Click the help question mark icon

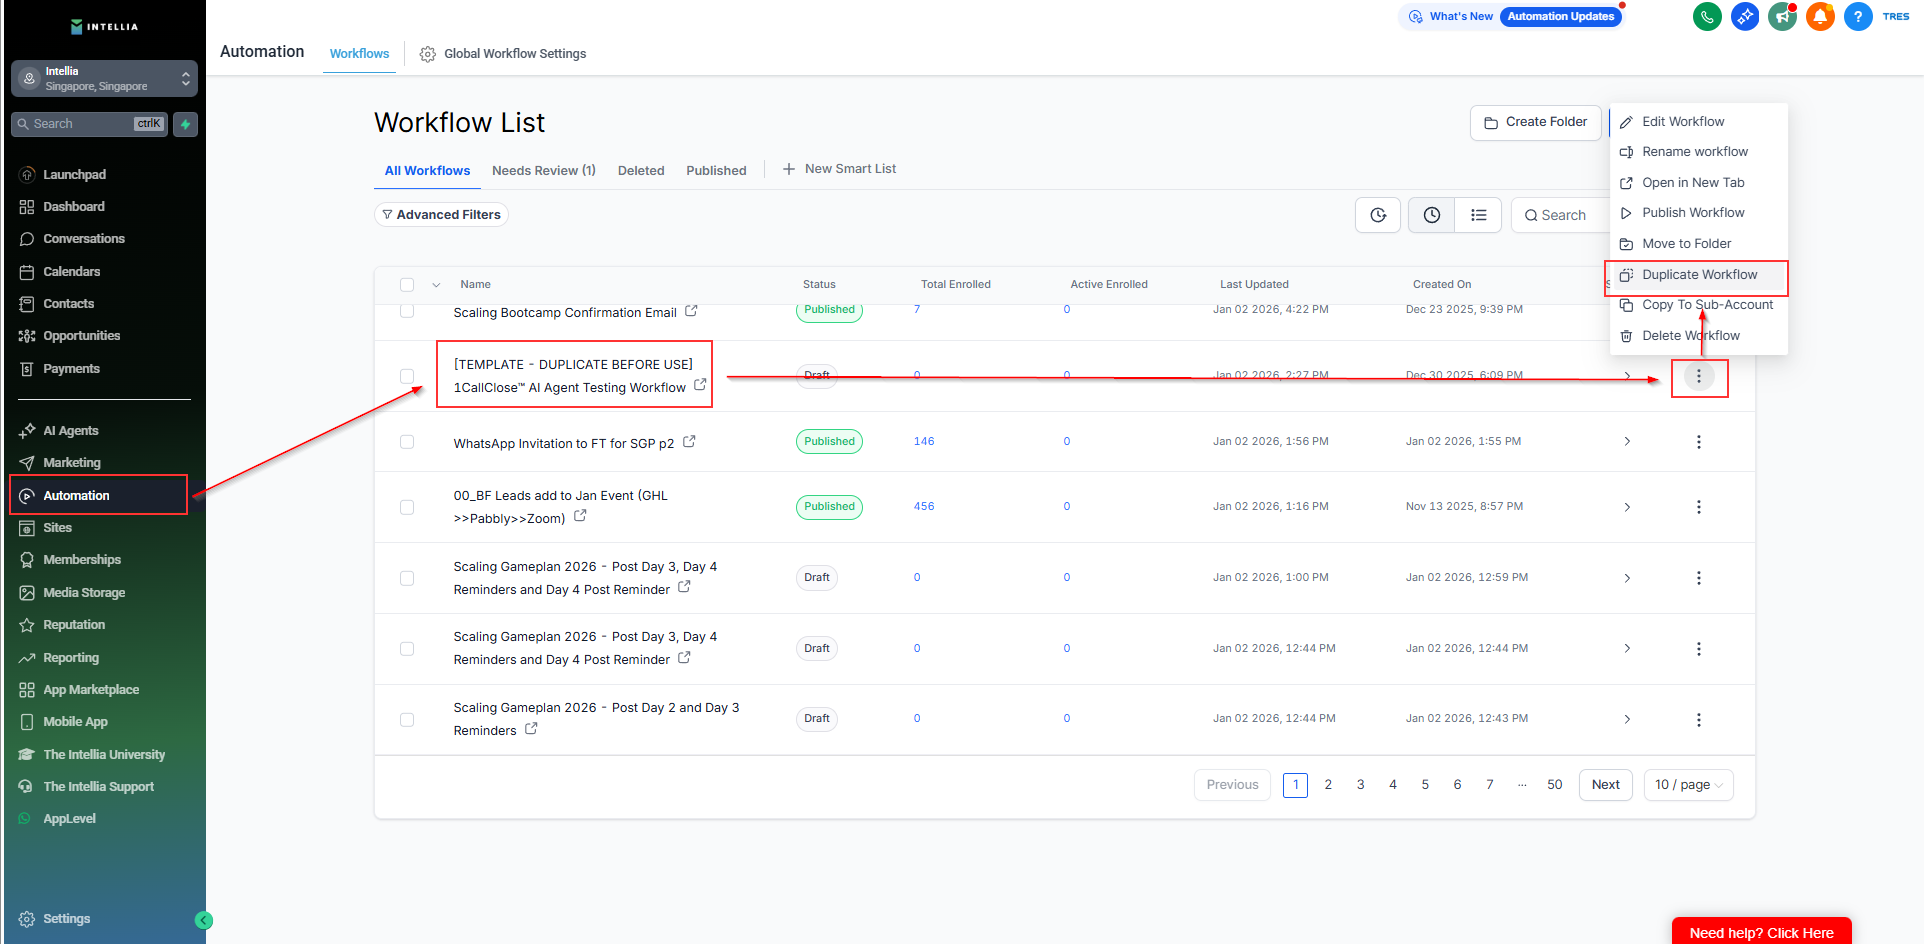[1857, 17]
